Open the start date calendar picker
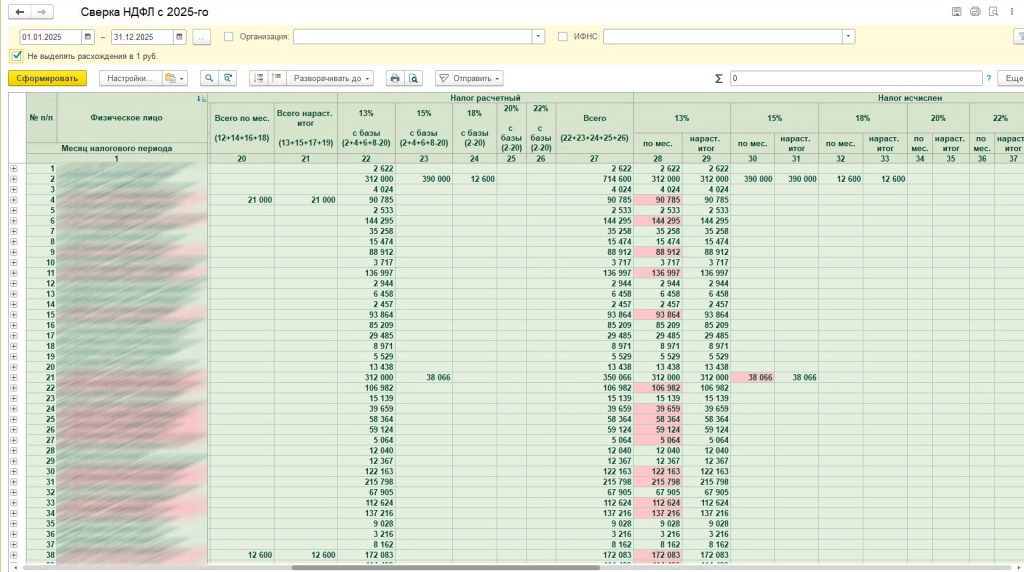 [88, 36]
